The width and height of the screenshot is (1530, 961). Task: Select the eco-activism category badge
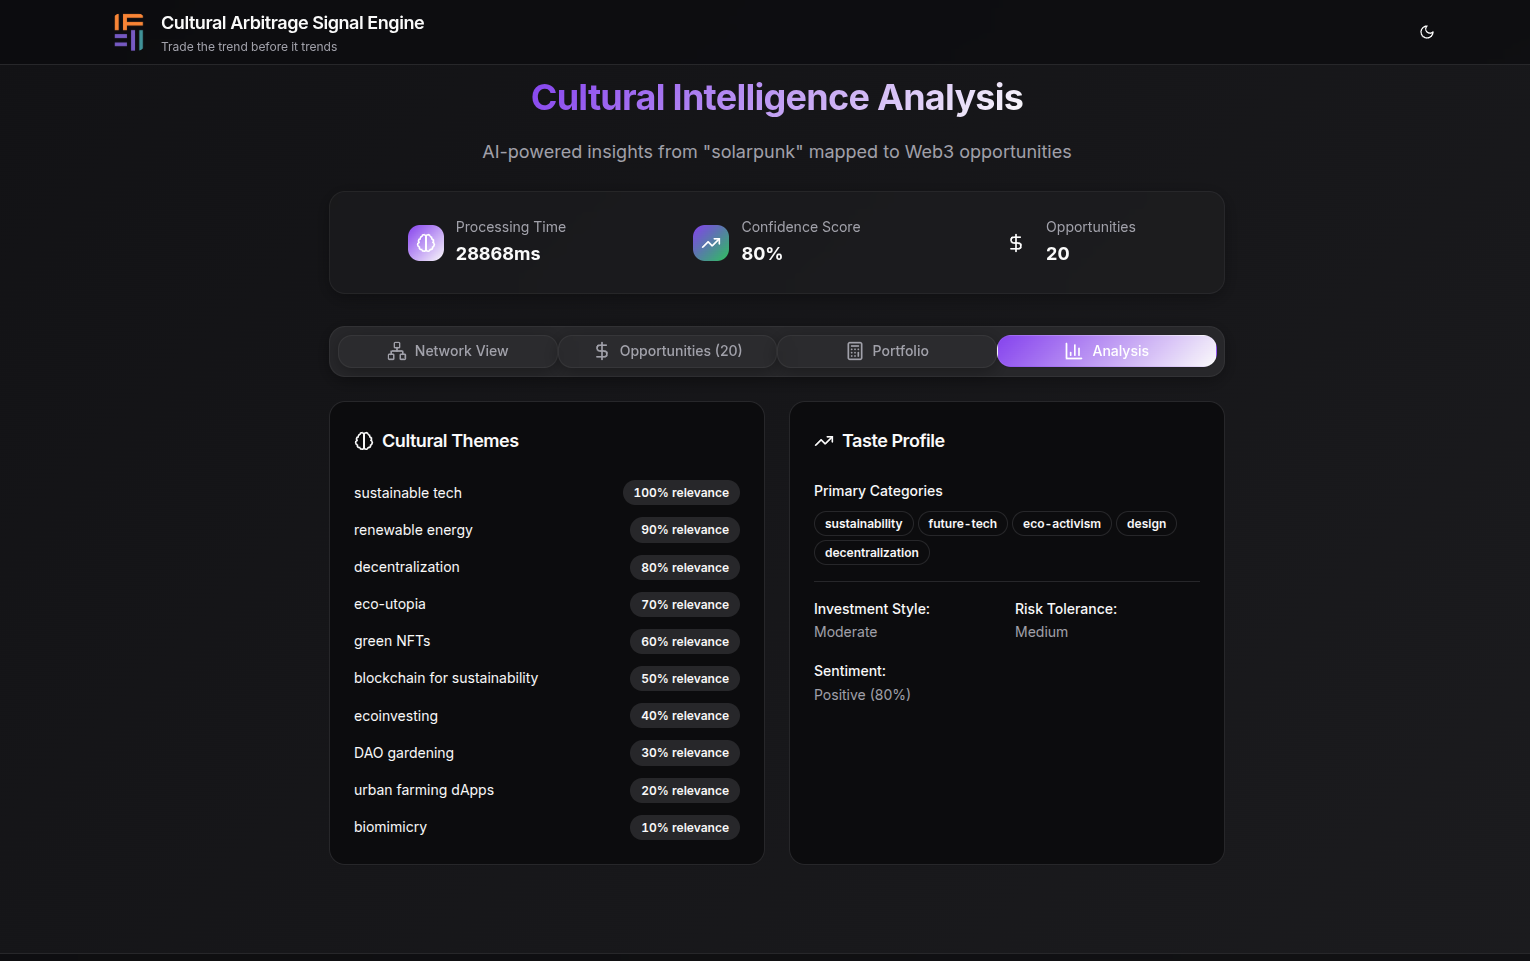(1061, 524)
